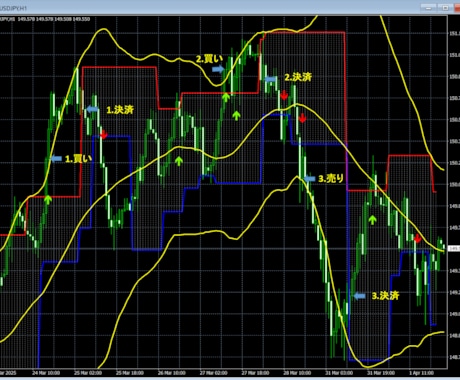The width and height of the screenshot is (460, 380).
Task: Select the 28 Mar 10:00 time axis label
Action: pos(297,373)
